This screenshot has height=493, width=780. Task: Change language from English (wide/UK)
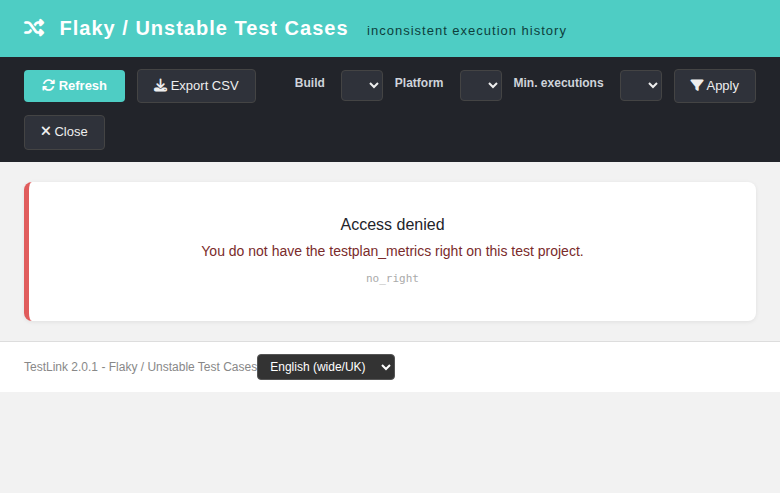[x=326, y=367]
